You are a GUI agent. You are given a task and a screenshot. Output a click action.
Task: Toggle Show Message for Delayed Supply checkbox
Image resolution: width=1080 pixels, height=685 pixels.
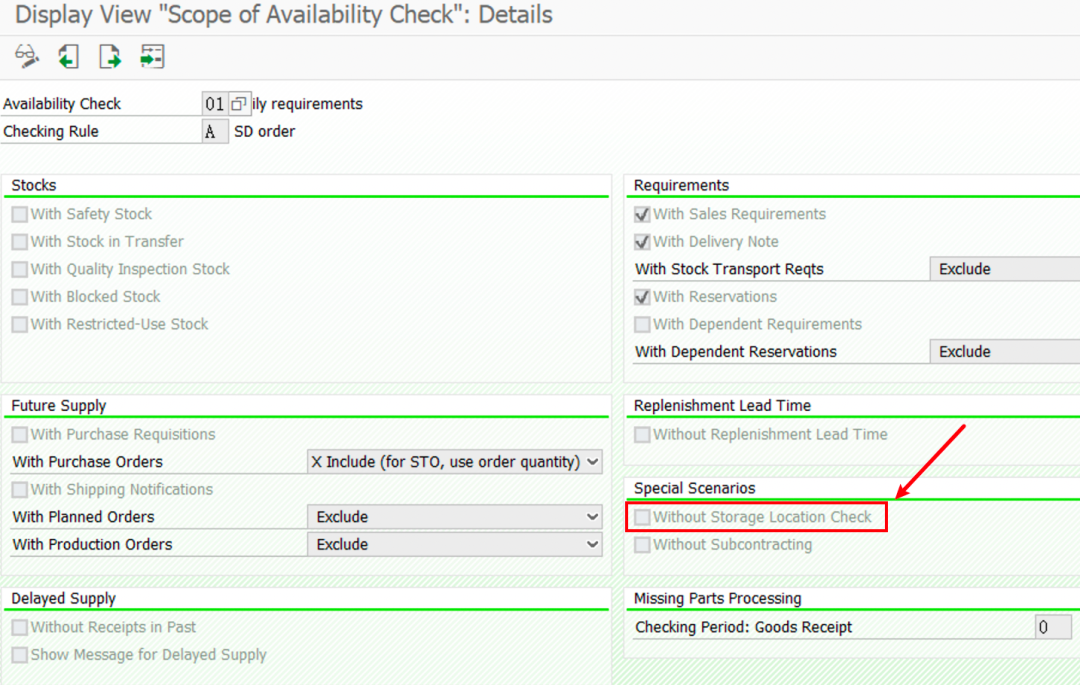coord(20,655)
